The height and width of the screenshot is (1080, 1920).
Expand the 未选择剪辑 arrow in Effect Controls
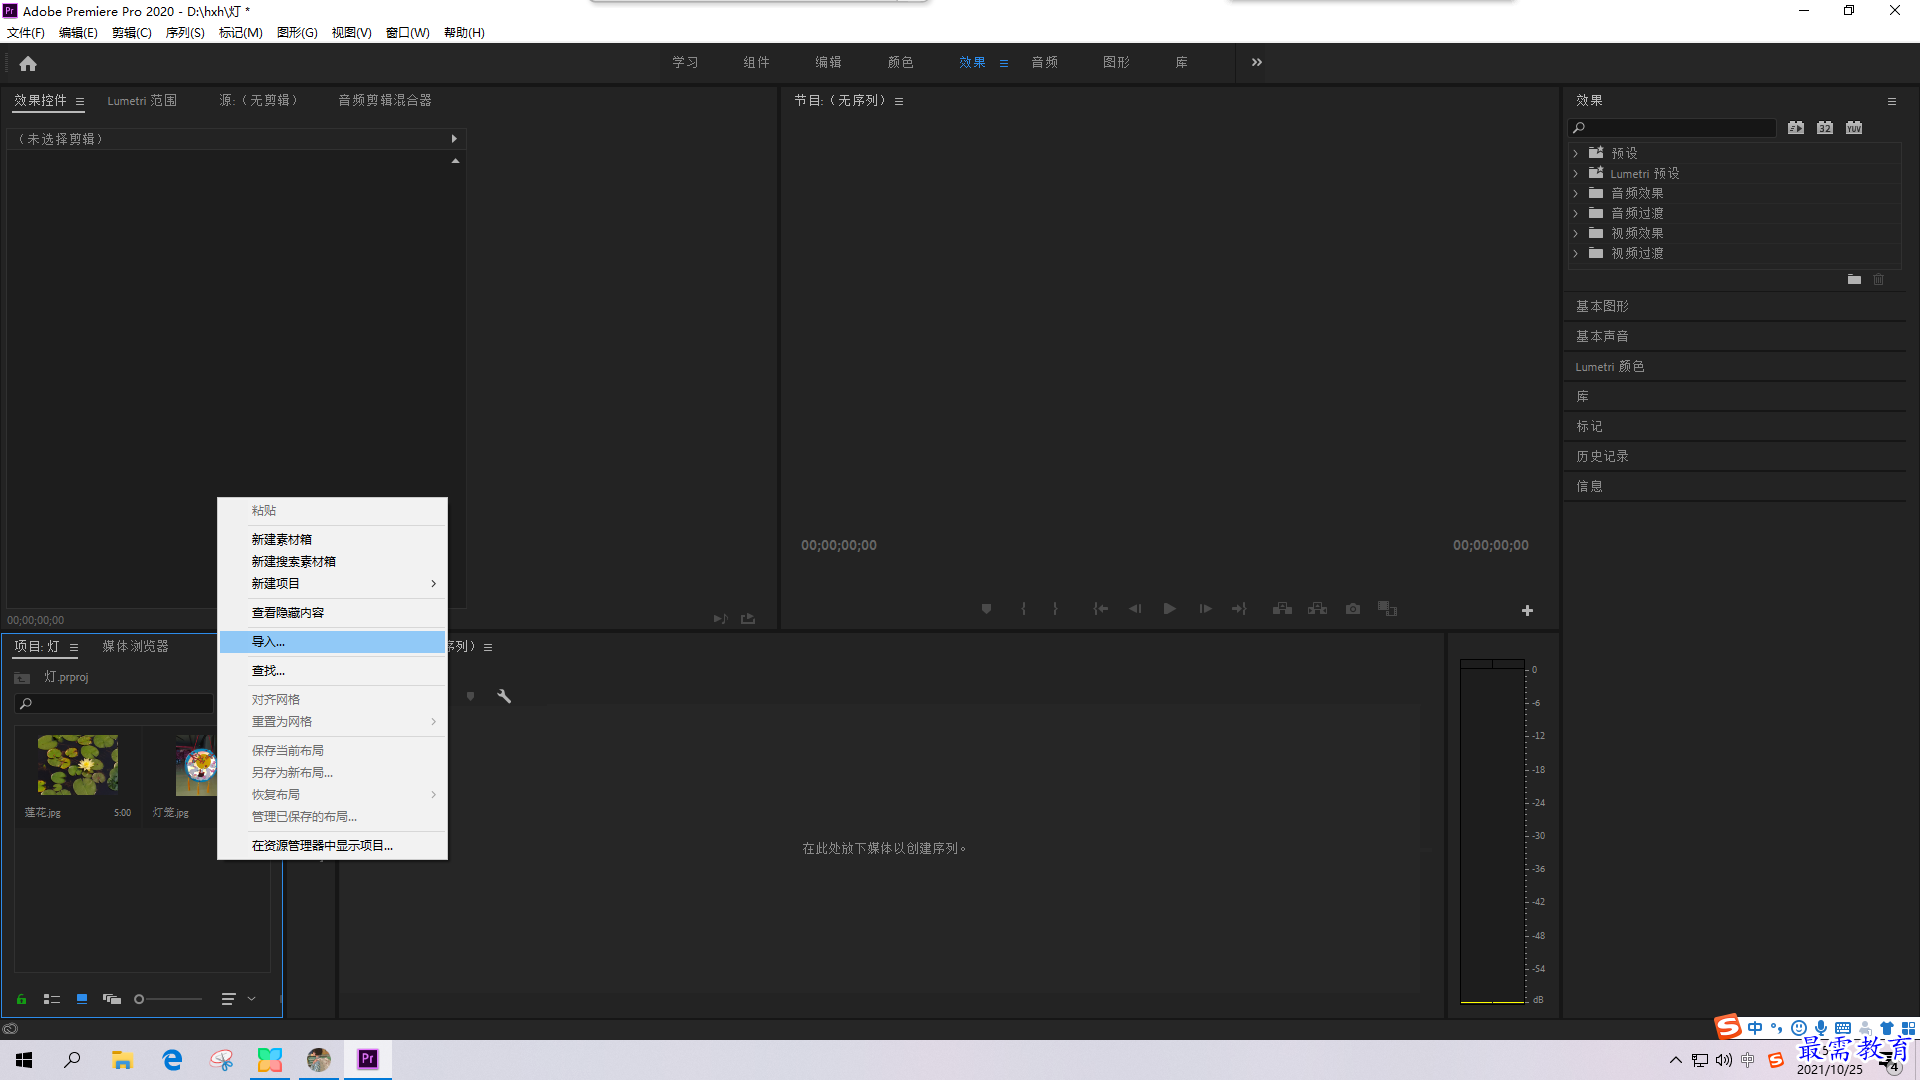coord(454,139)
